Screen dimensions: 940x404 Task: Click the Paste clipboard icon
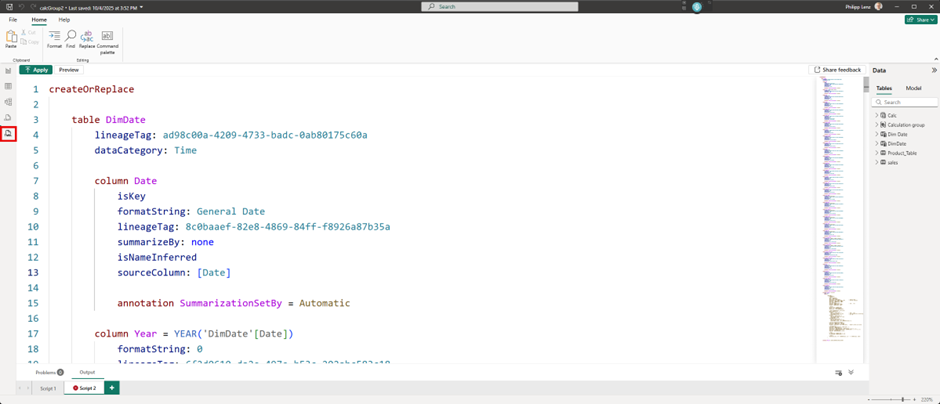[11, 38]
